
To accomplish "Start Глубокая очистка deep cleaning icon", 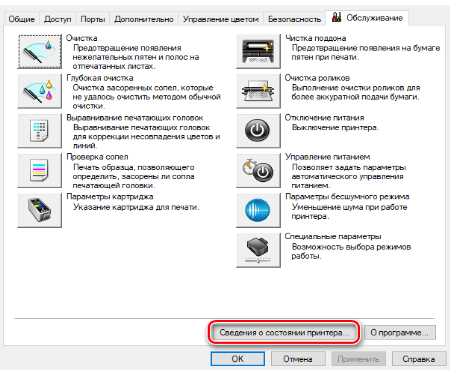I will [40, 91].
